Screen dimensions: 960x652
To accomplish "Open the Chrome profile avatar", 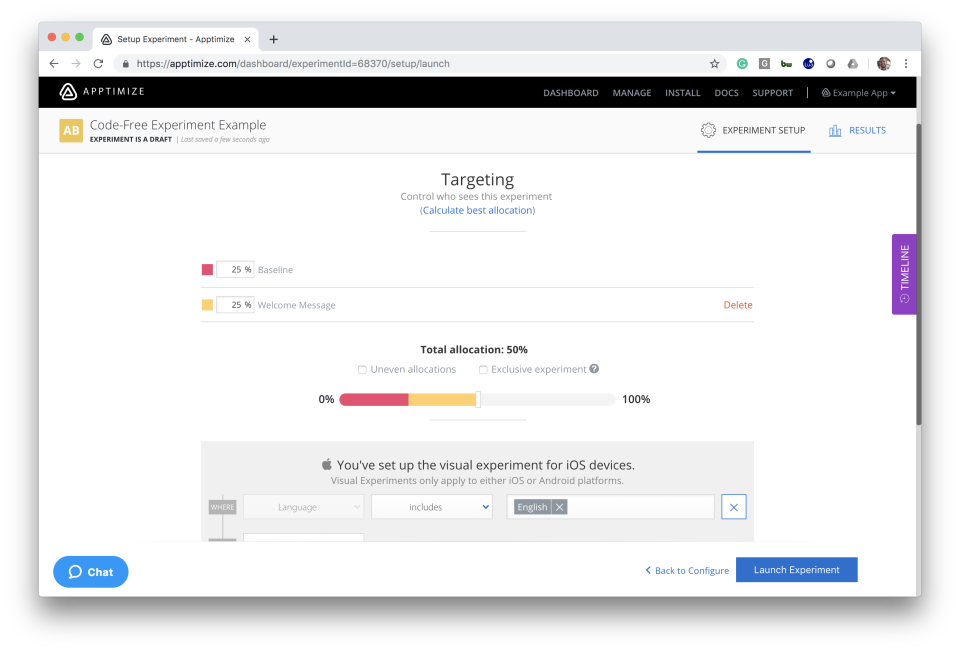I will 883,64.
